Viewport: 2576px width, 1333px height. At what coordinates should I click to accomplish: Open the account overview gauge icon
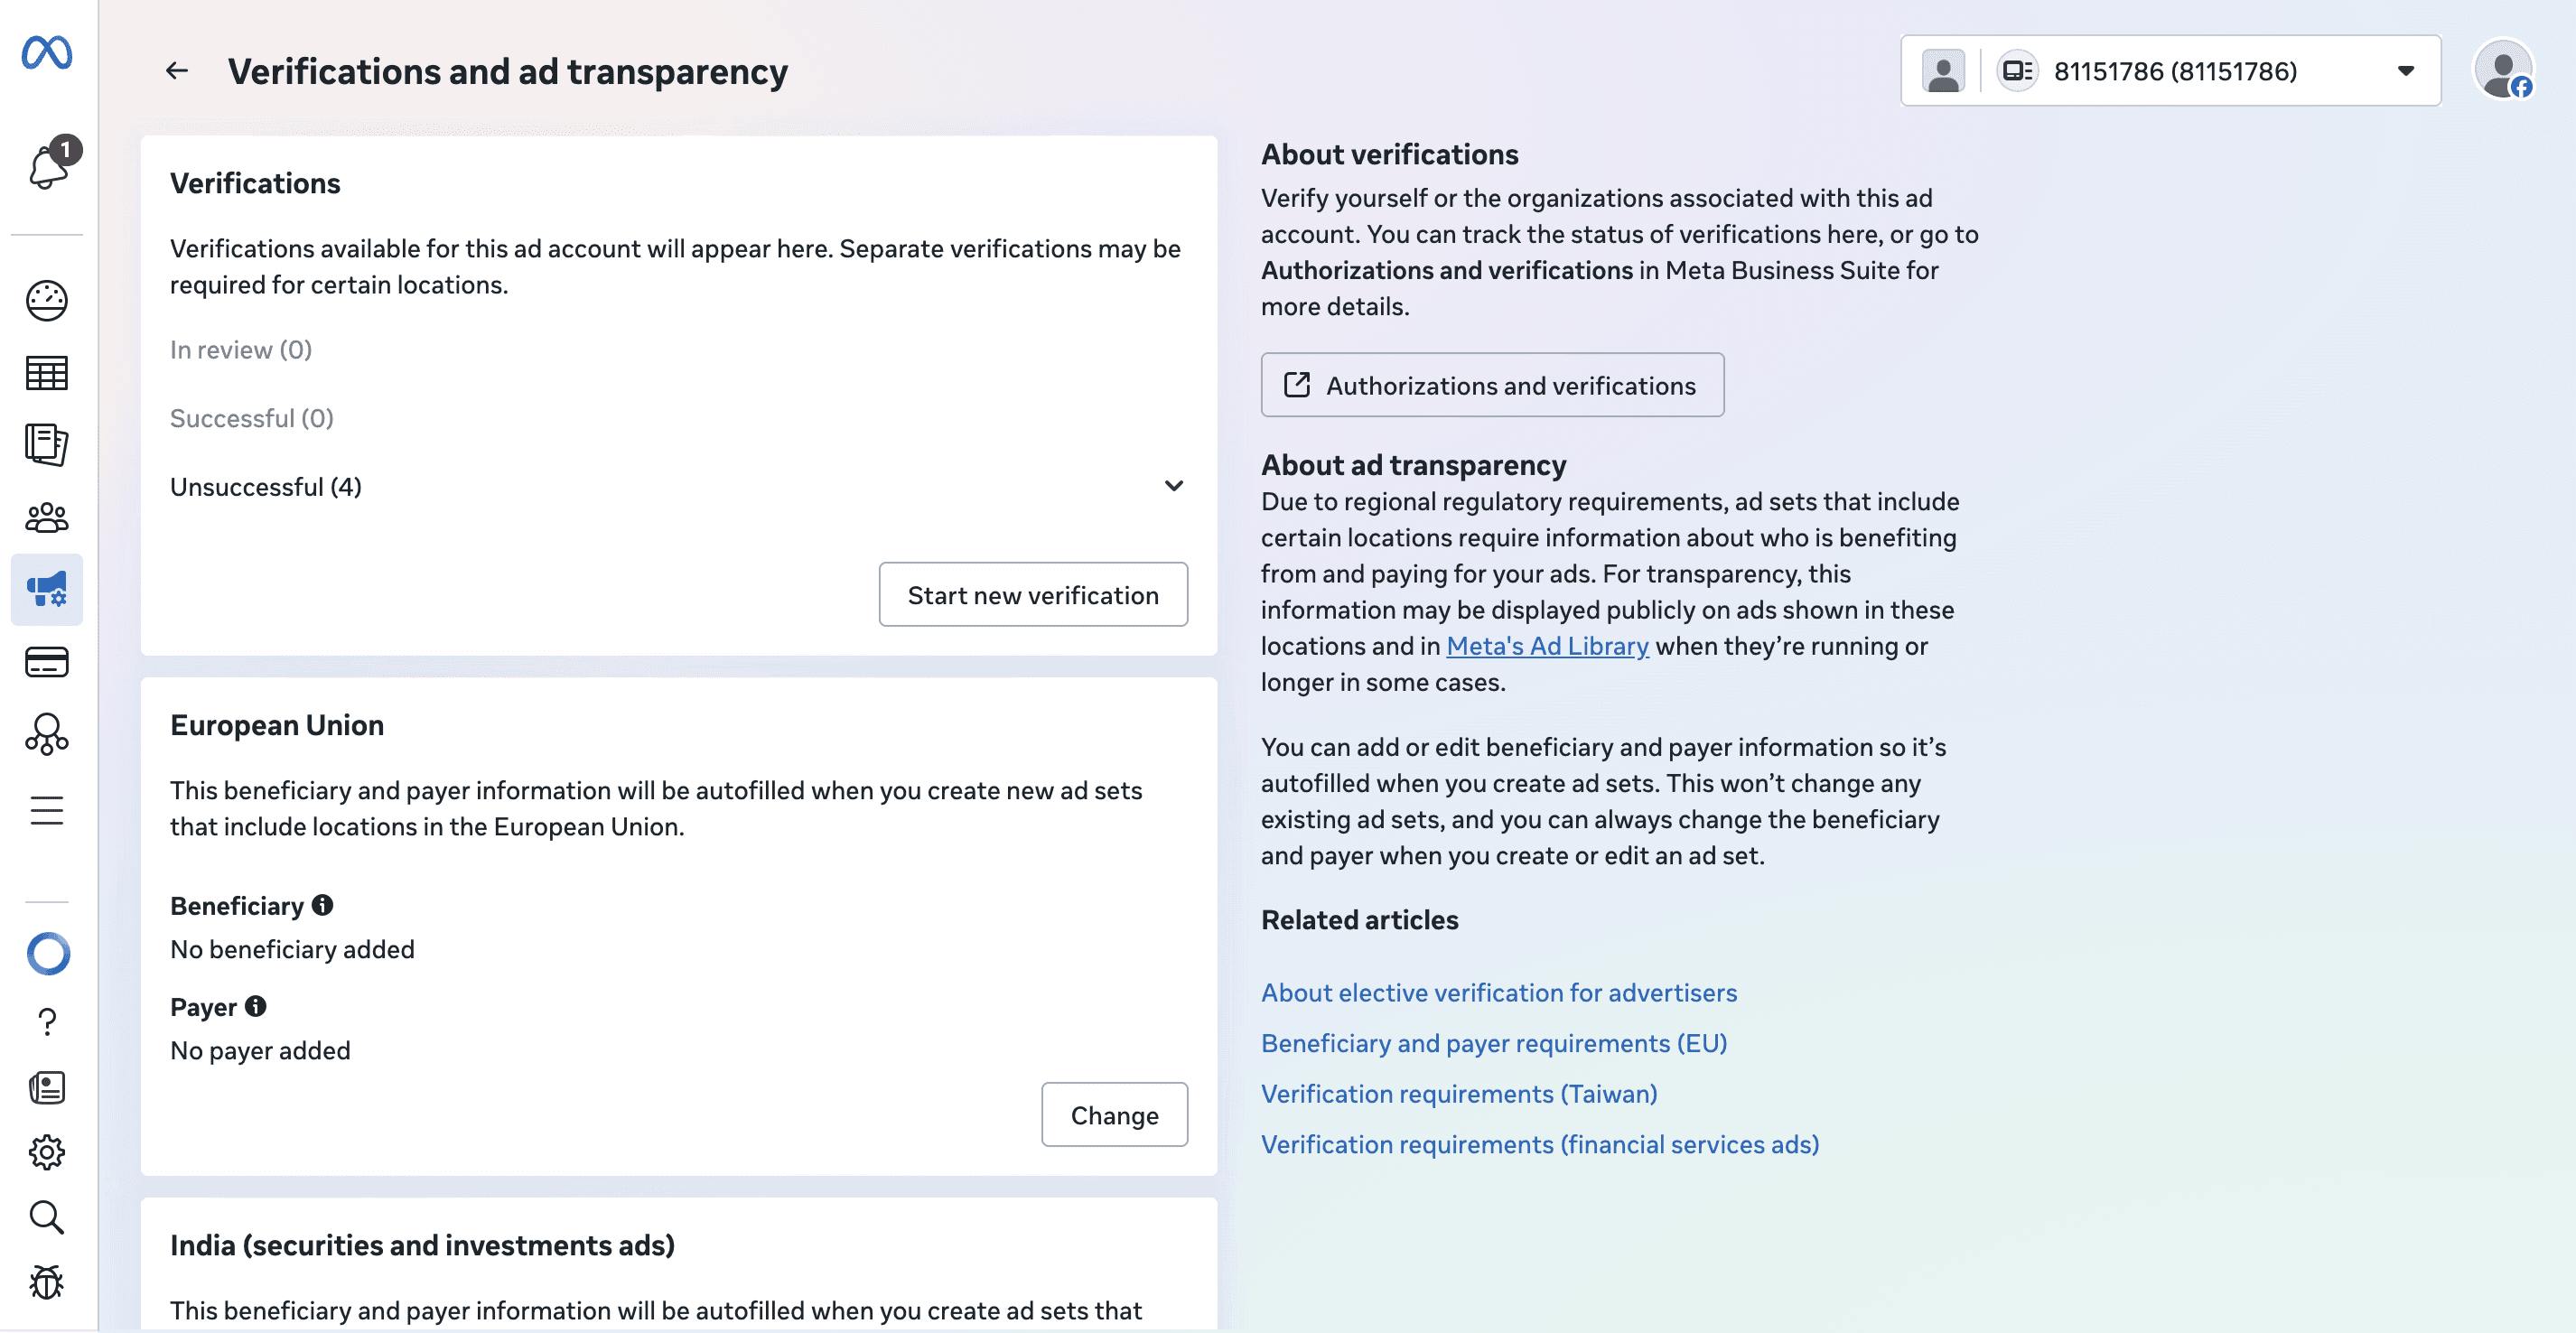point(47,300)
